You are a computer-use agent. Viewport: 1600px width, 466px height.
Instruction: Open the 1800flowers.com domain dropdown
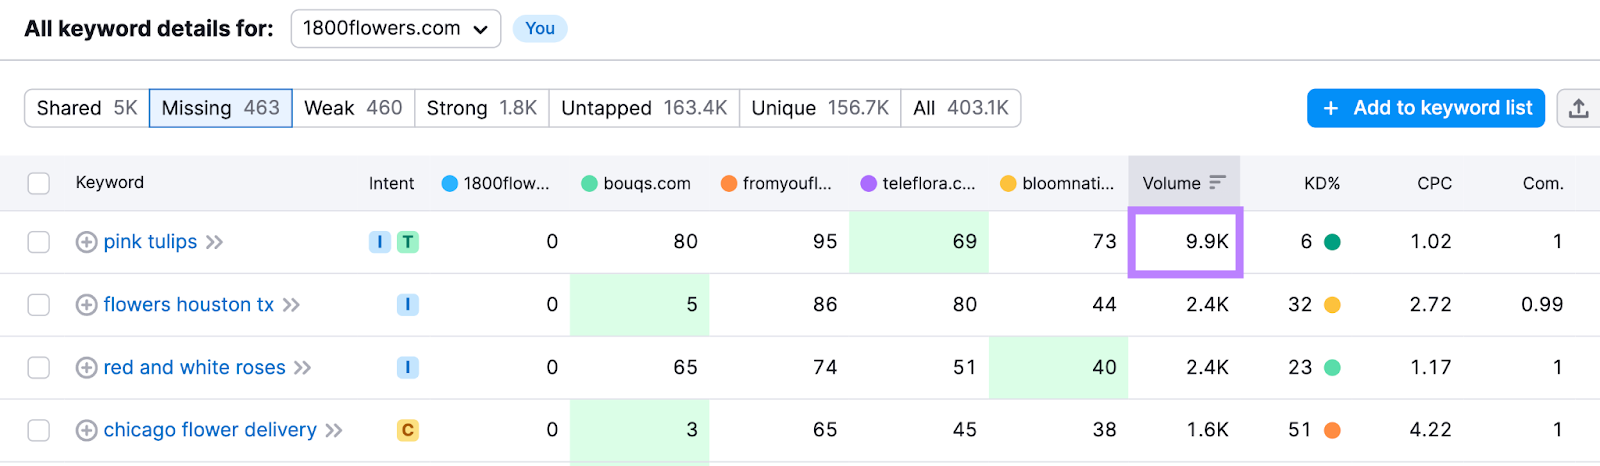(396, 29)
